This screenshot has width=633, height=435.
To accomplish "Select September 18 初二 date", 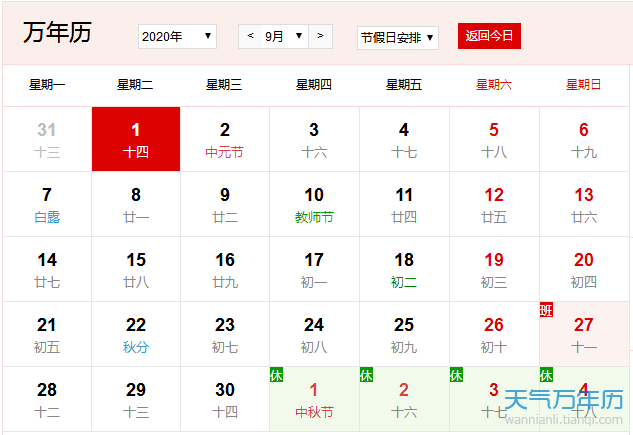I will [404, 269].
